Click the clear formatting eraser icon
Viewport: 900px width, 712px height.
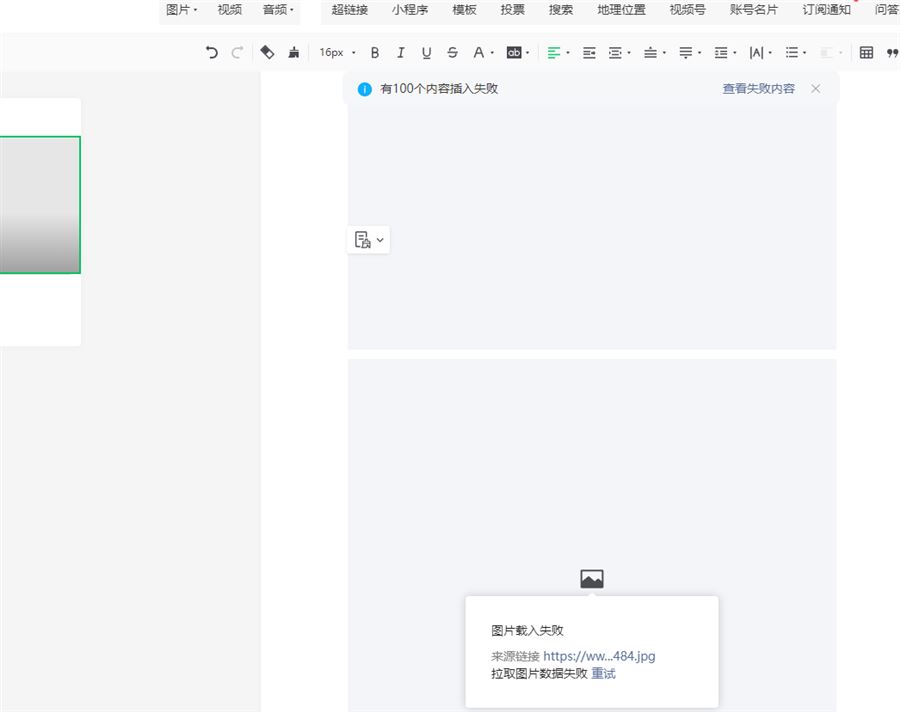267,52
